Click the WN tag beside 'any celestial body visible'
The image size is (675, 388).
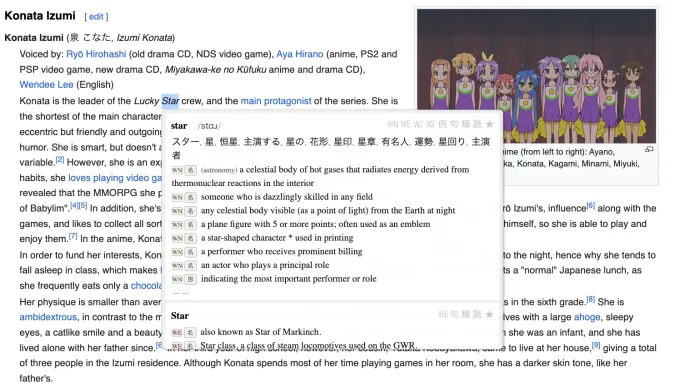[x=177, y=211]
